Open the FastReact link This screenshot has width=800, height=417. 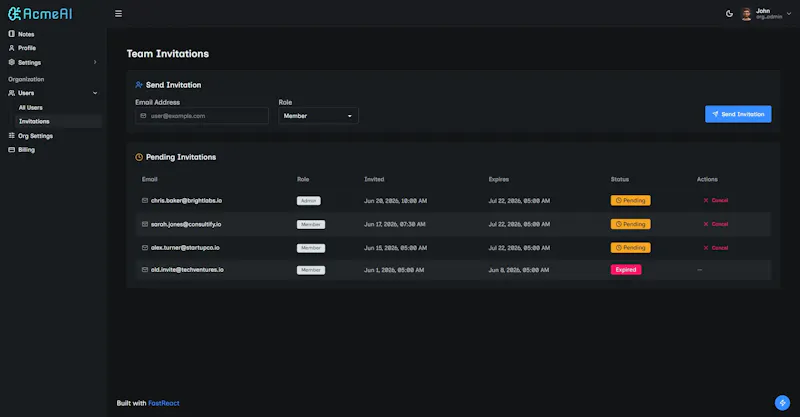pyautogui.click(x=164, y=403)
